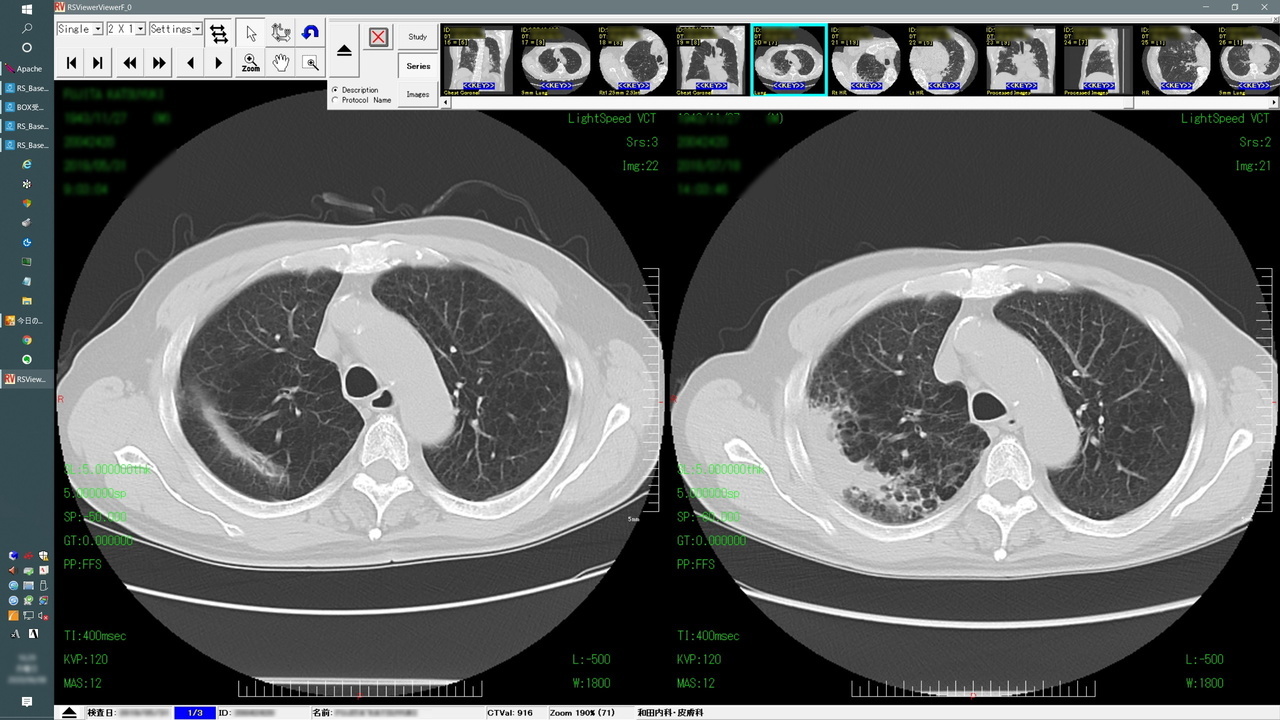Select series thumbnail 26 5mm Lung
This screenshot has width=1280, height=720.
tap(1249, 60)
